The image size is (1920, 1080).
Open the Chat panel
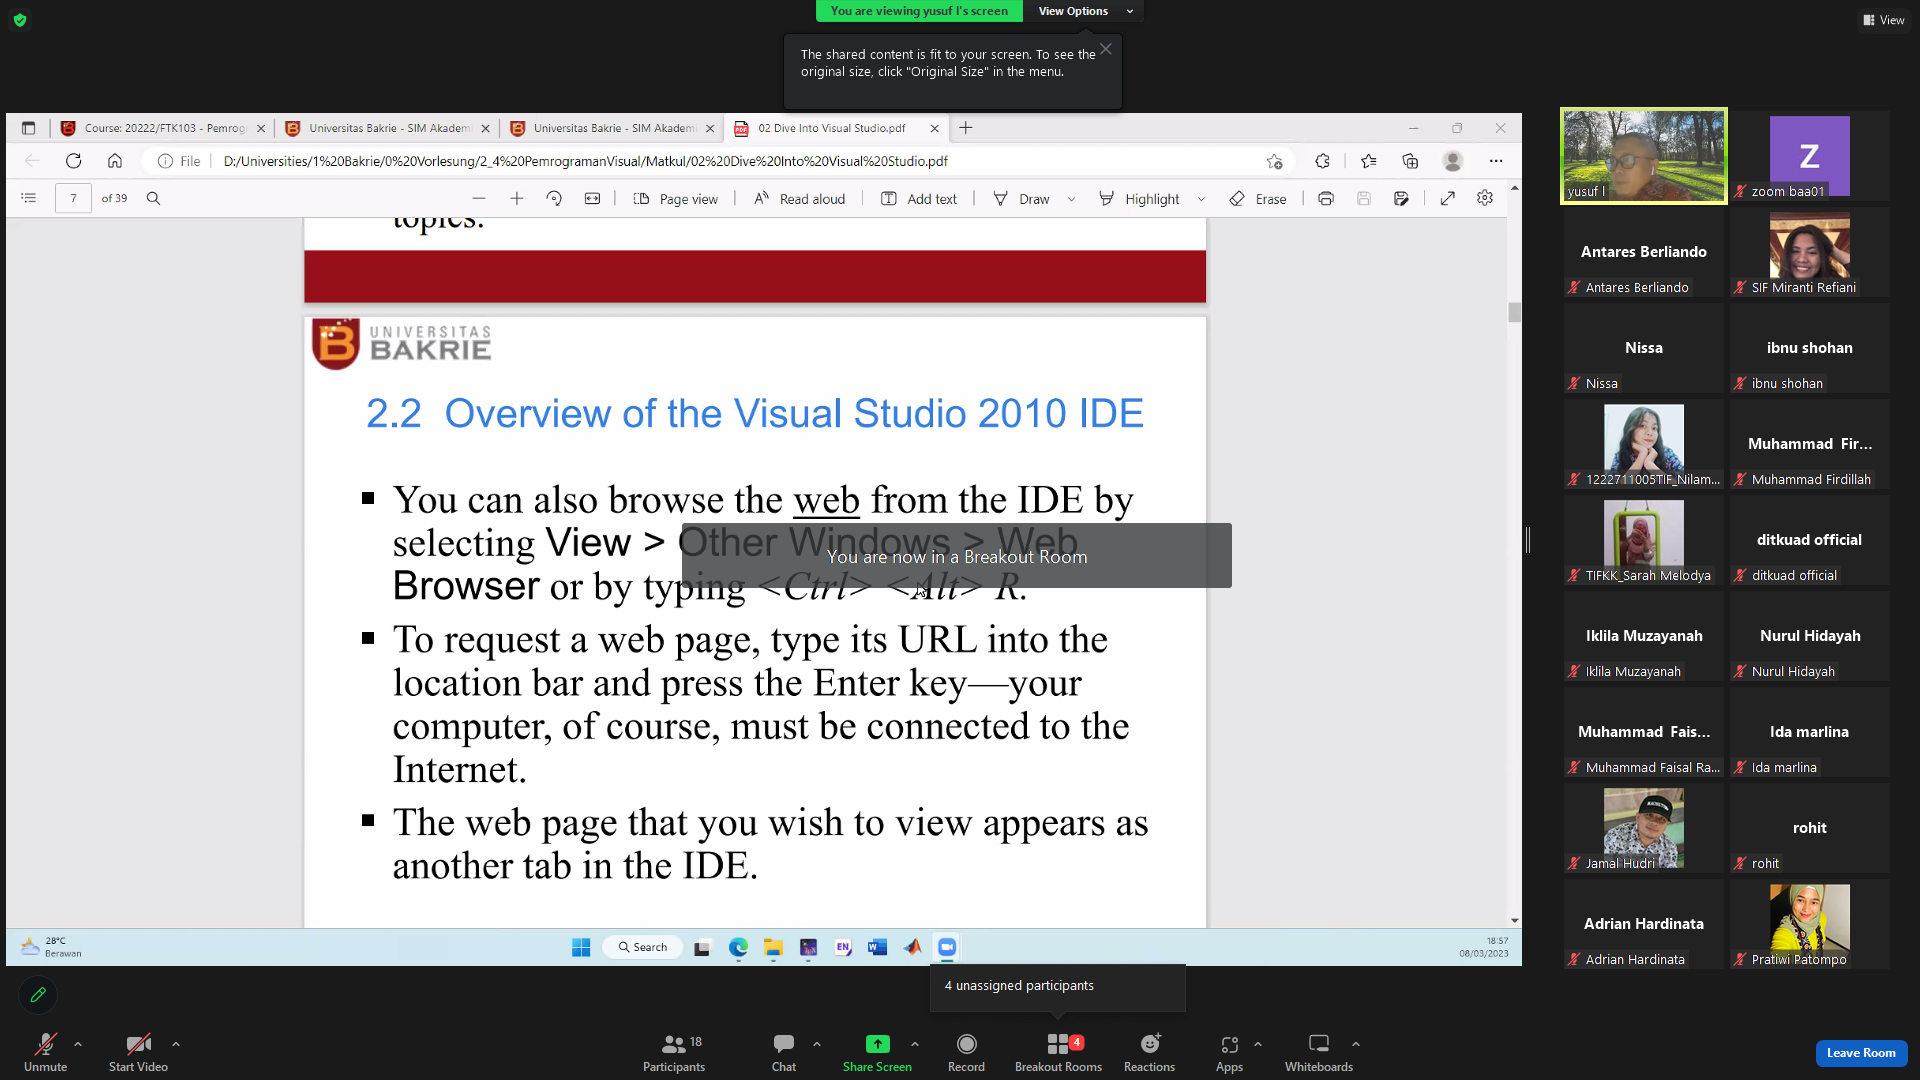pos(784,1052)
